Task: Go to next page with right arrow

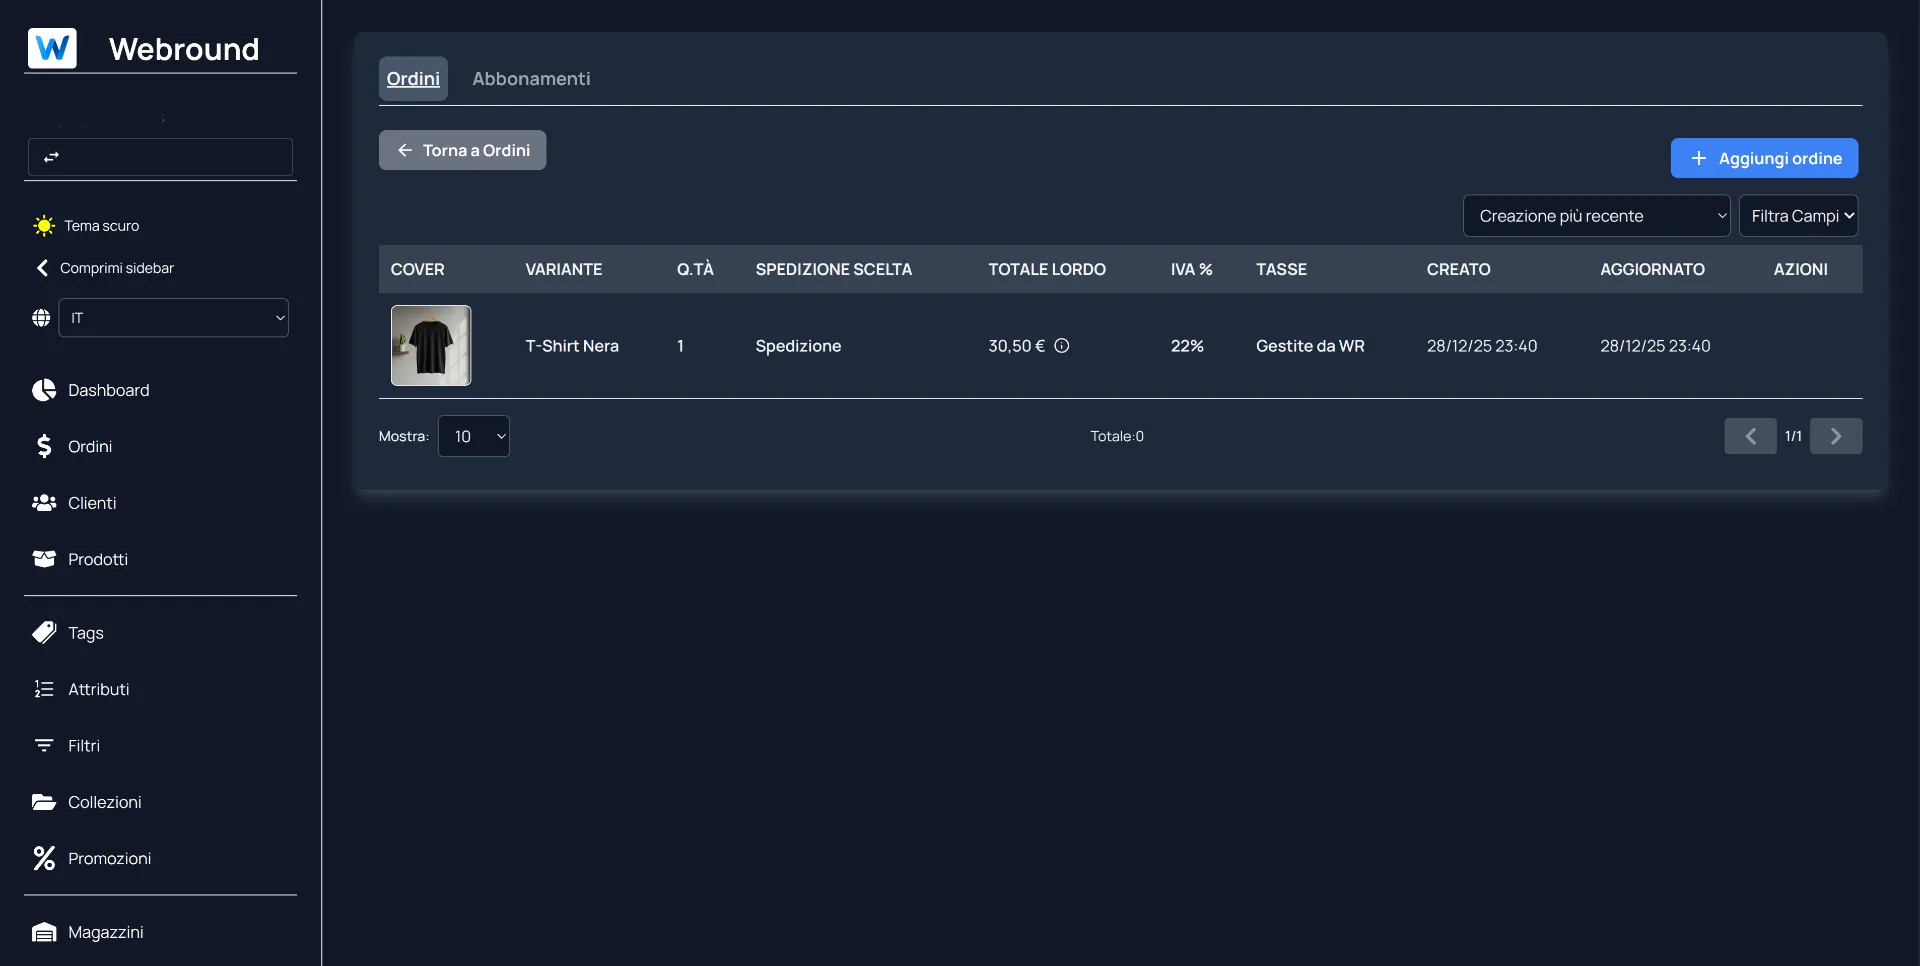Action: click(x=1835, y=436)
